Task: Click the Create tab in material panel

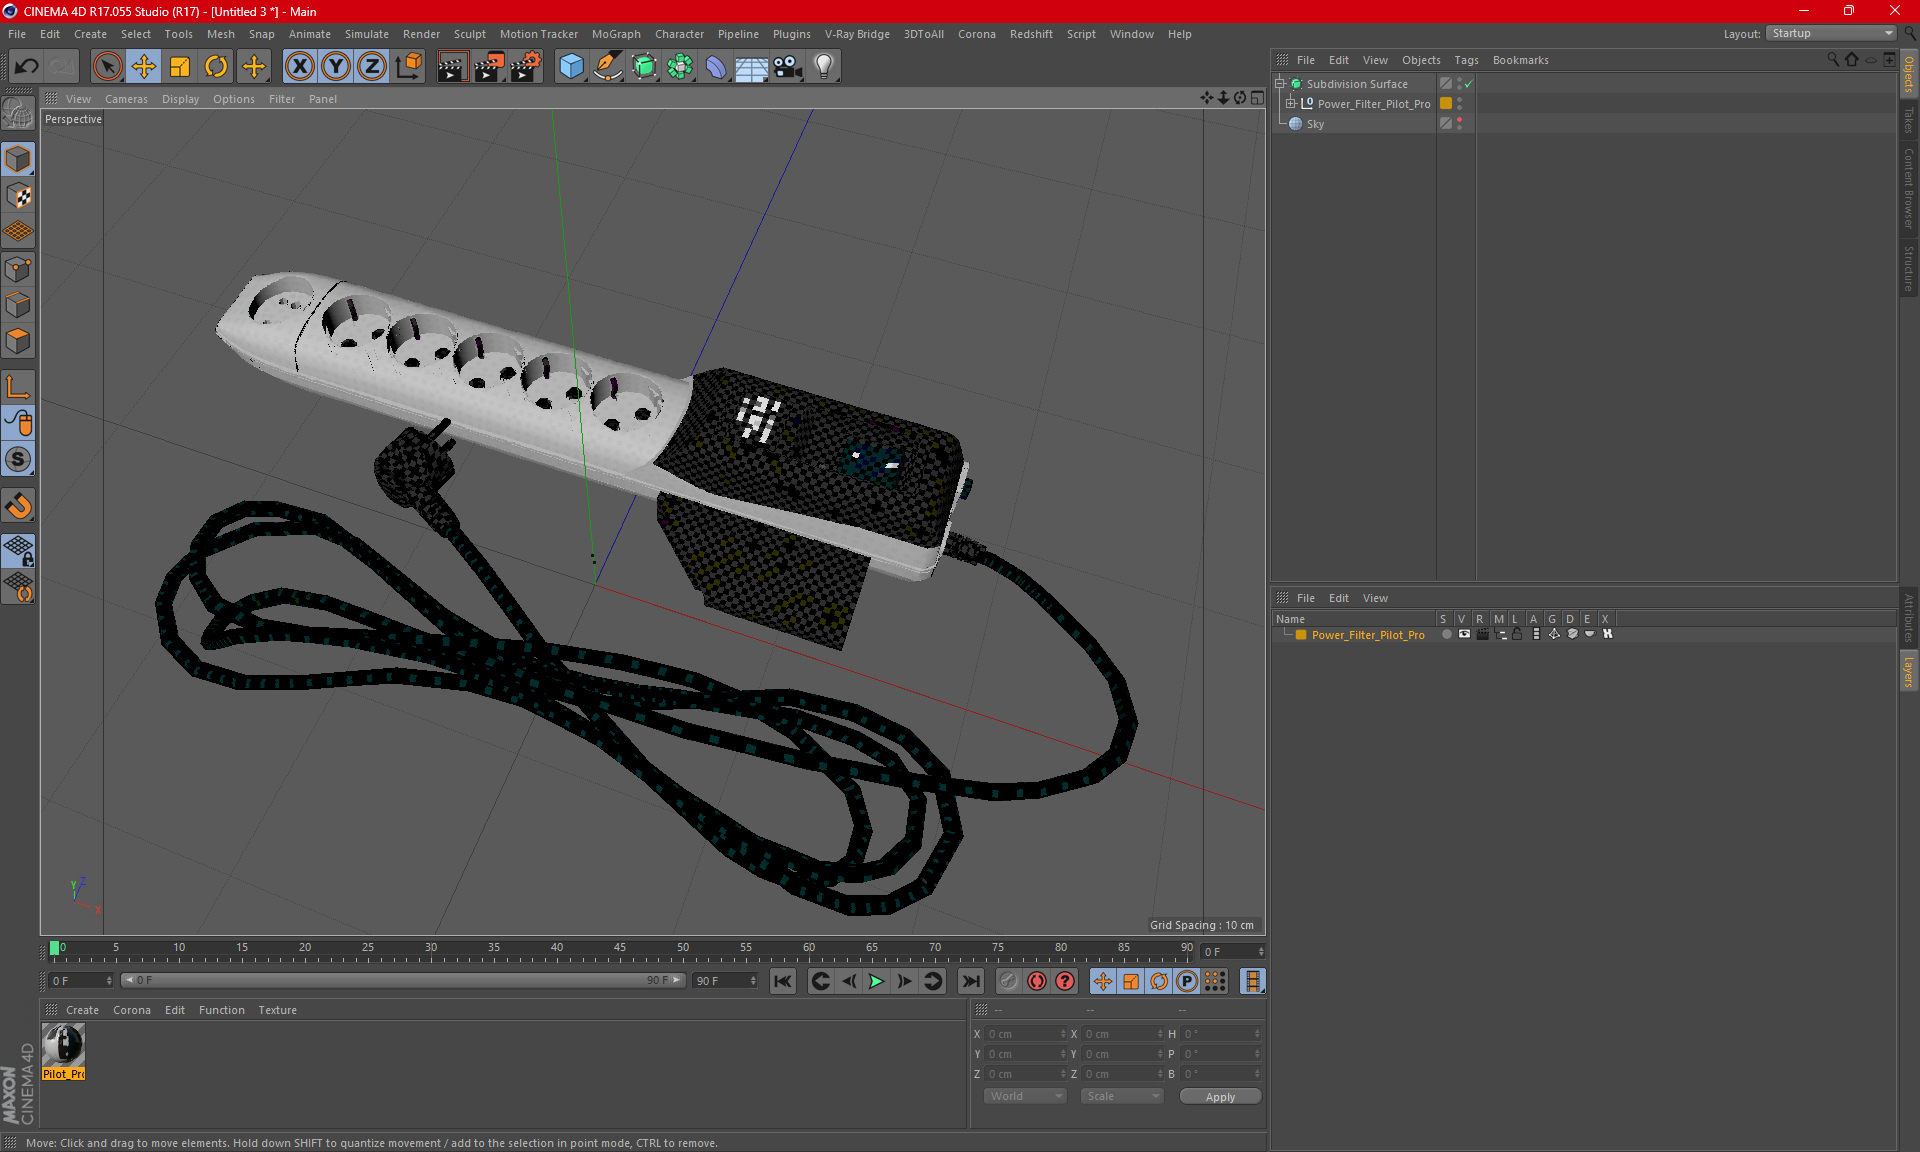Action: click(82, 1009)
